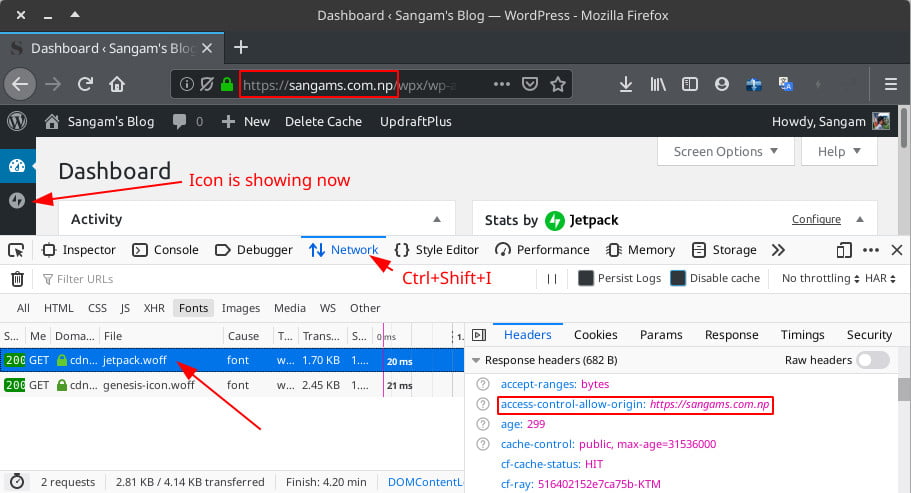Open the Firefox hamburger menu
Image resolution: width=911 pixels, height=493 pixels.
(891, 85)
